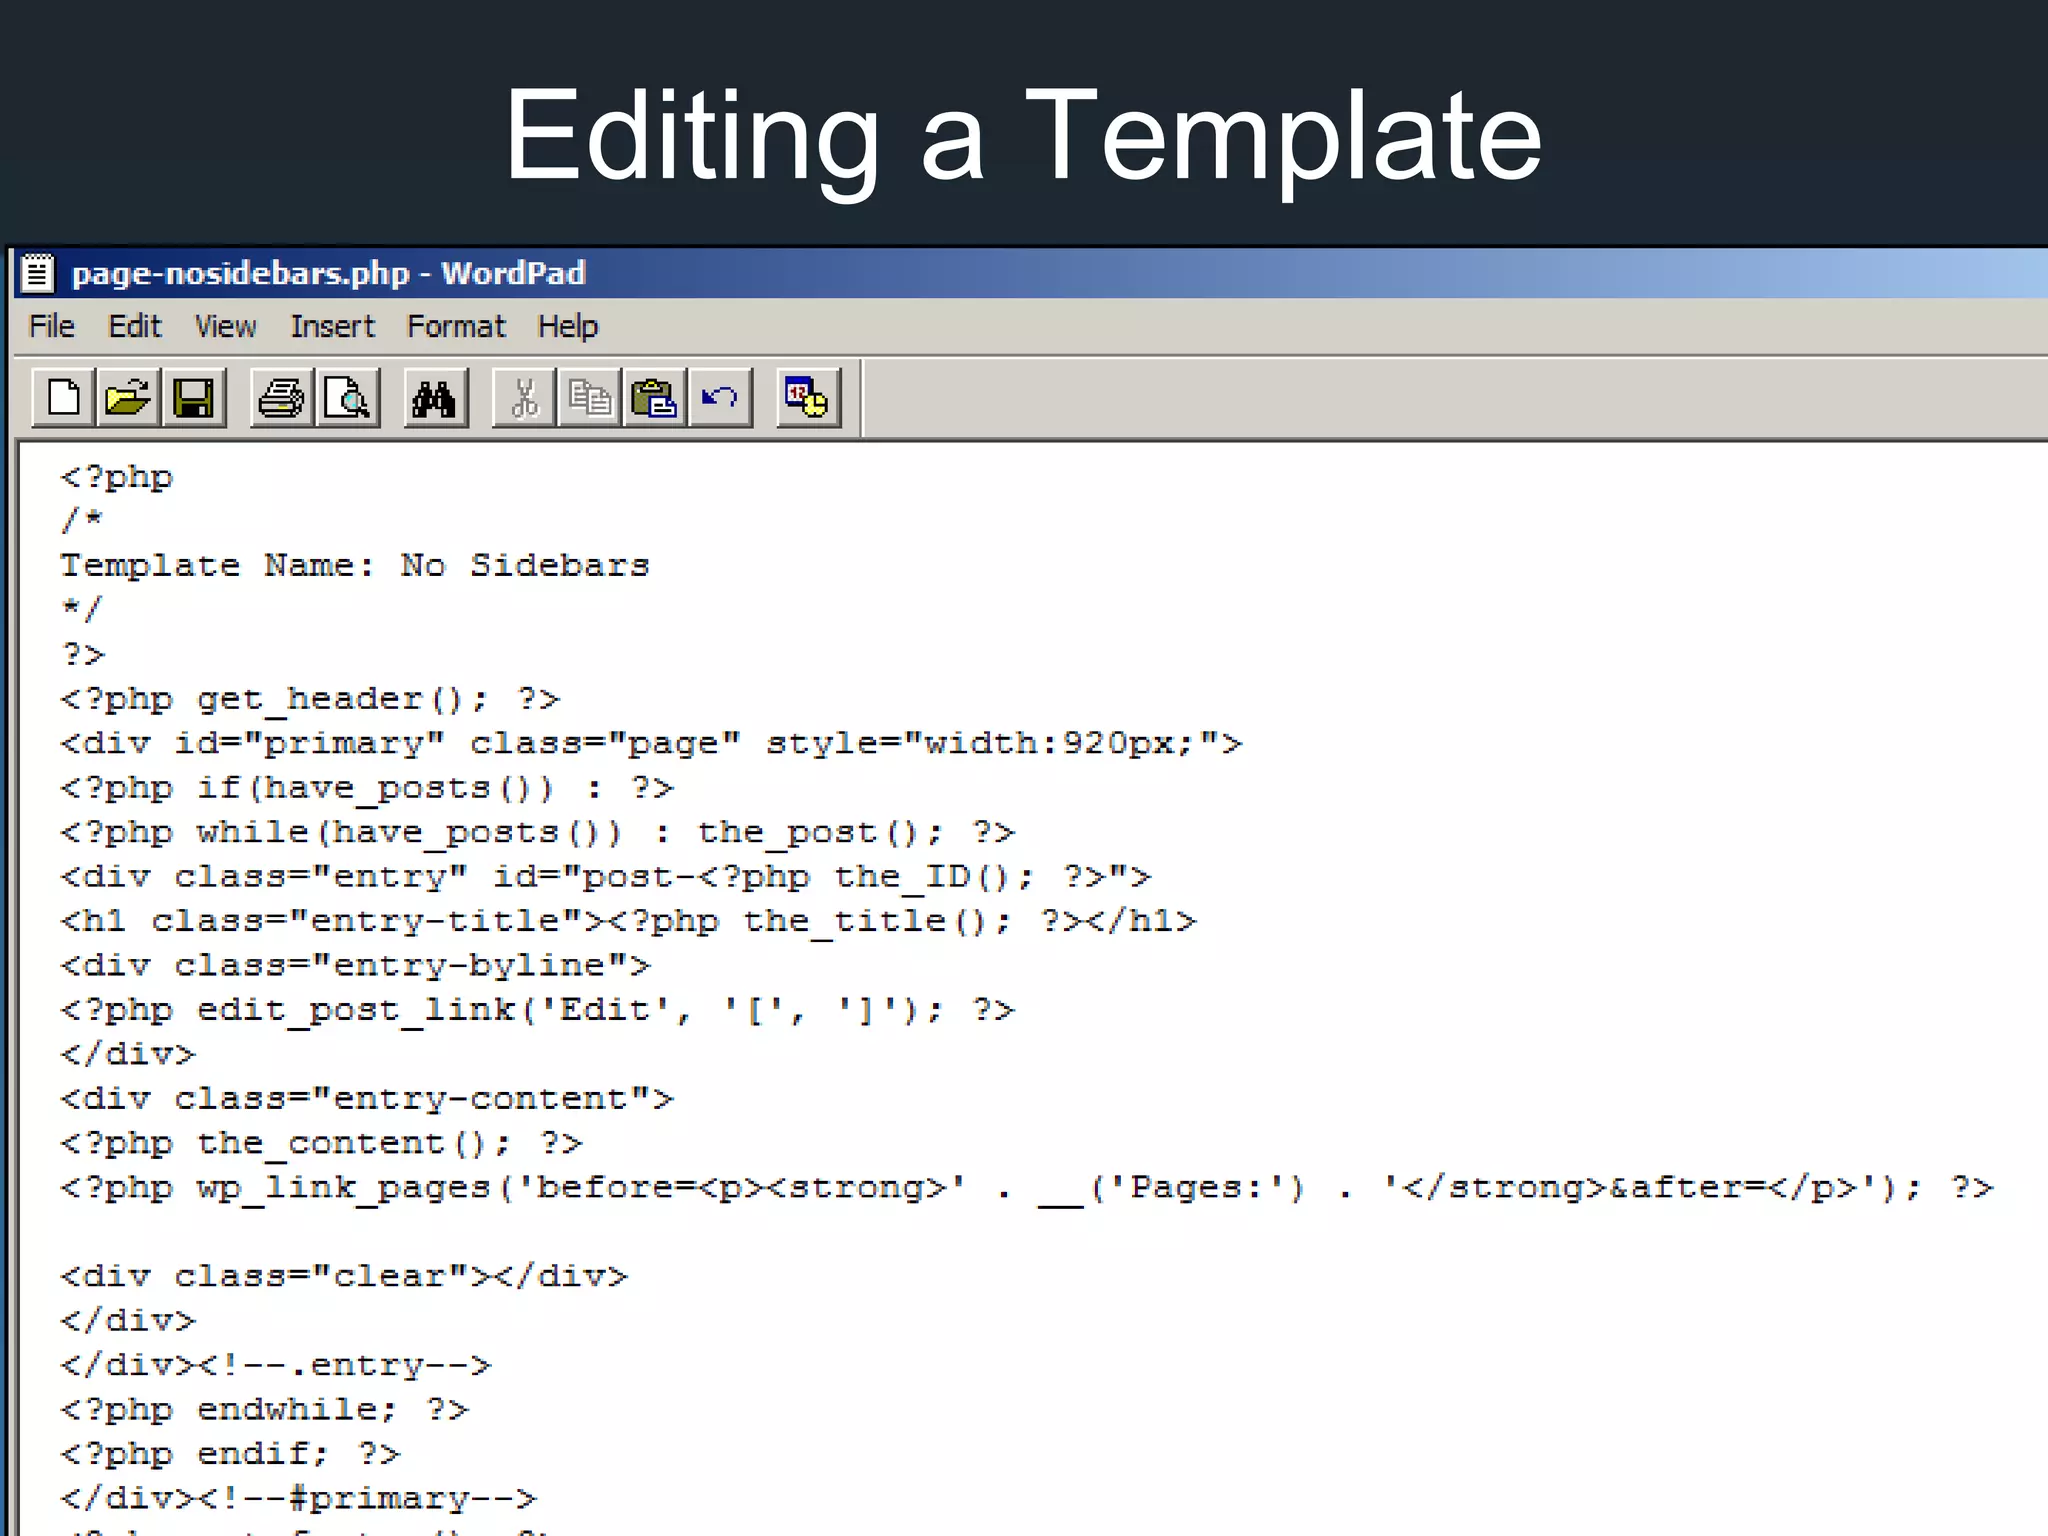This screenshot has width=2048, height=1536.
Task: Click the 'Template Name: No Sidebars' line
Action: point(355,565)
